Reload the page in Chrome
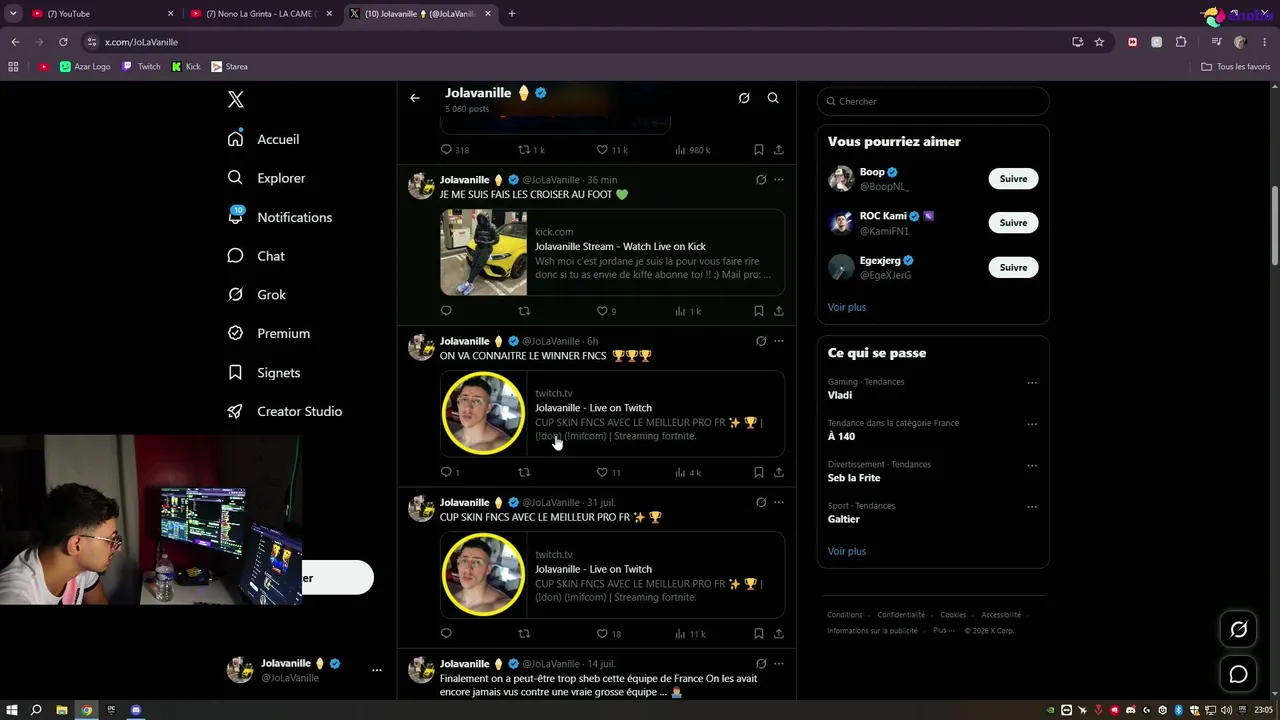The image size is (1280, 720). [x=63, y=42]
